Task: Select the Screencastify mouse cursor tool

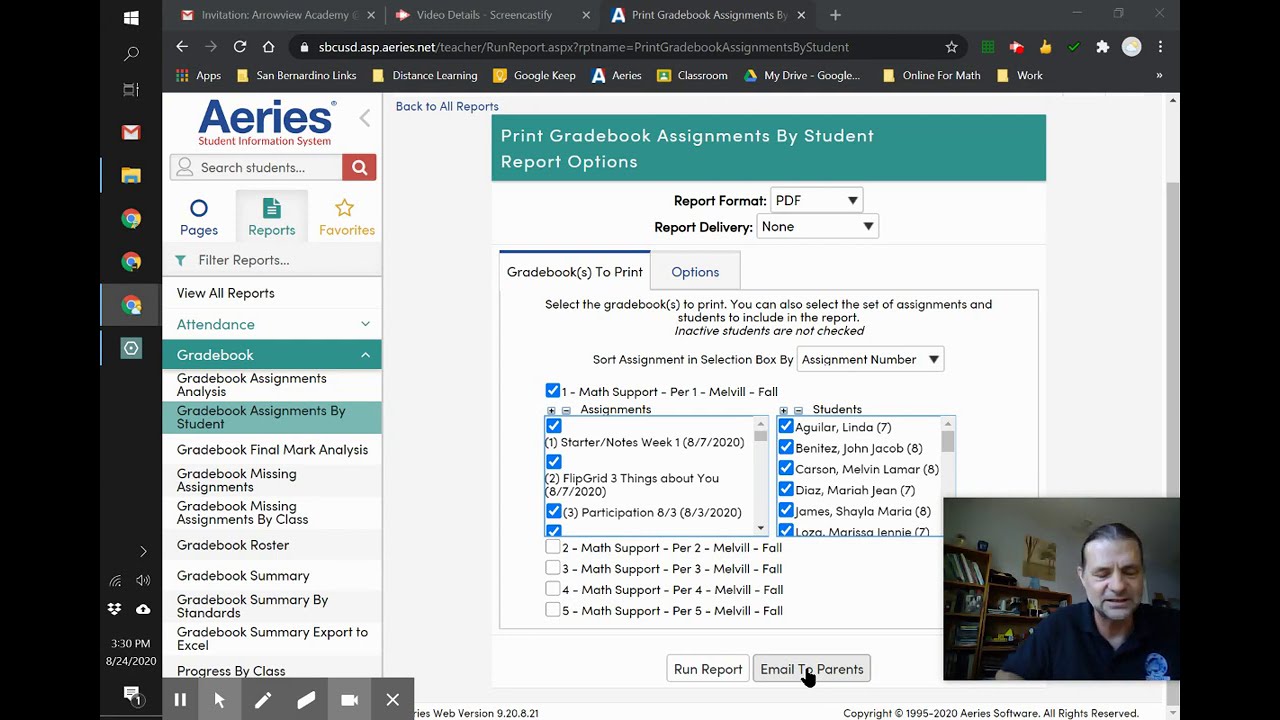Action: [220, 700]
